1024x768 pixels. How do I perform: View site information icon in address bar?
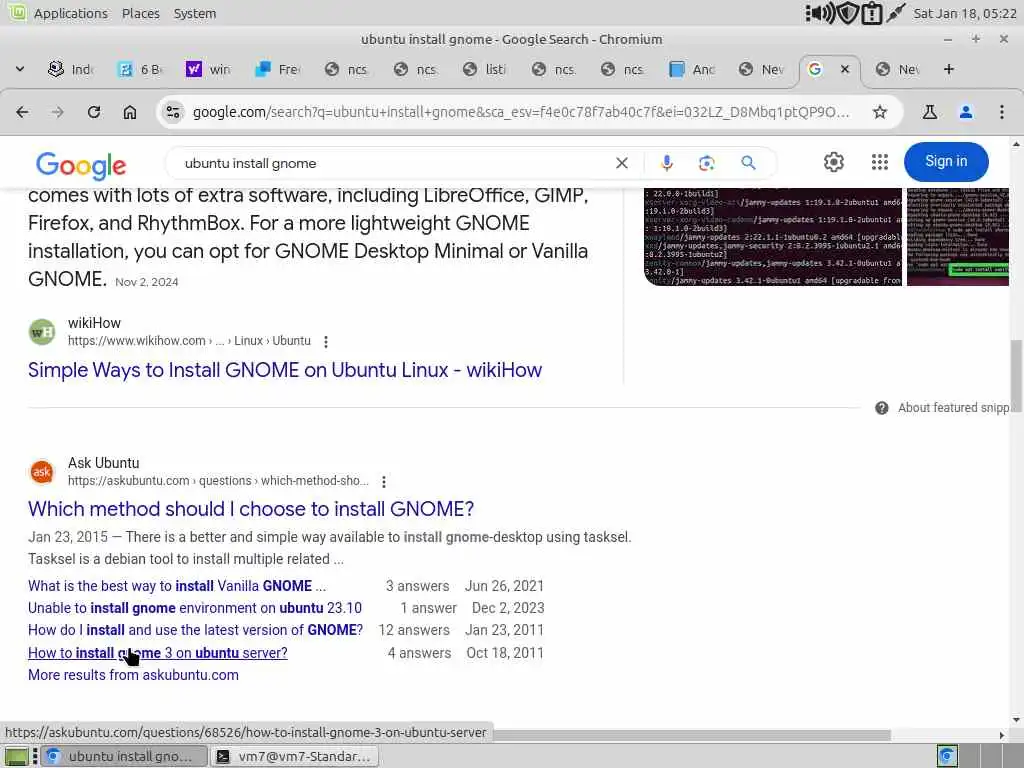pyautogui.click(x=173, y=112)
